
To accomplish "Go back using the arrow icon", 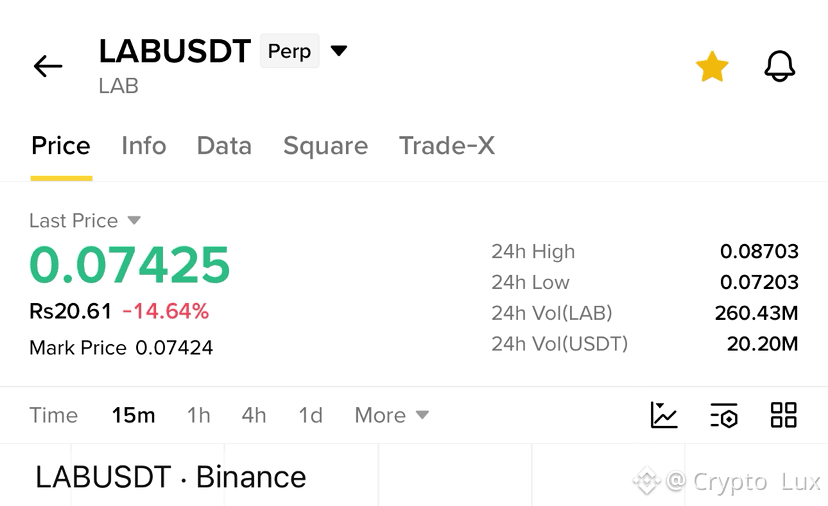I will (48, 67).
